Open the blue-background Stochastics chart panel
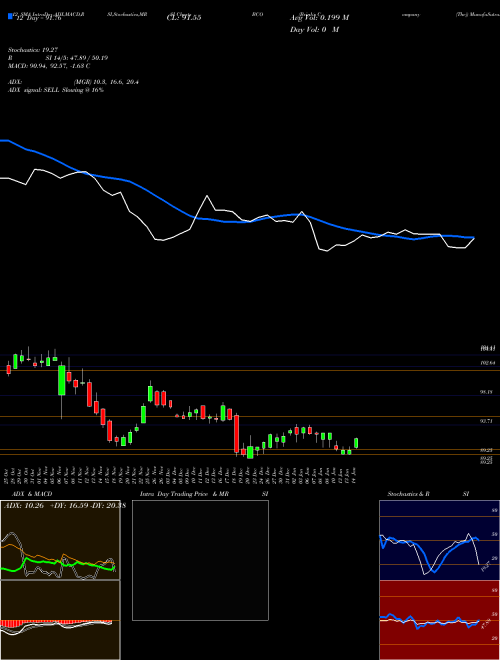The width and height of the screenshot is (500, 660). pyautogui.click(x=439, y=540)
